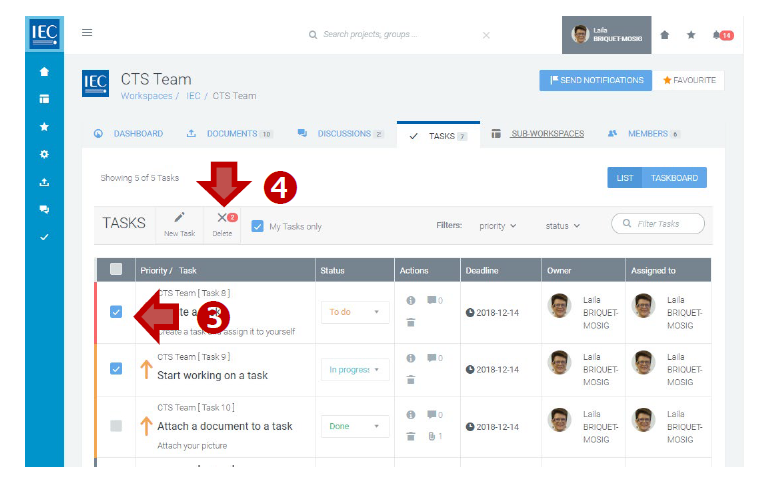Click the home icon in top bar

click(x=665, y=35)
